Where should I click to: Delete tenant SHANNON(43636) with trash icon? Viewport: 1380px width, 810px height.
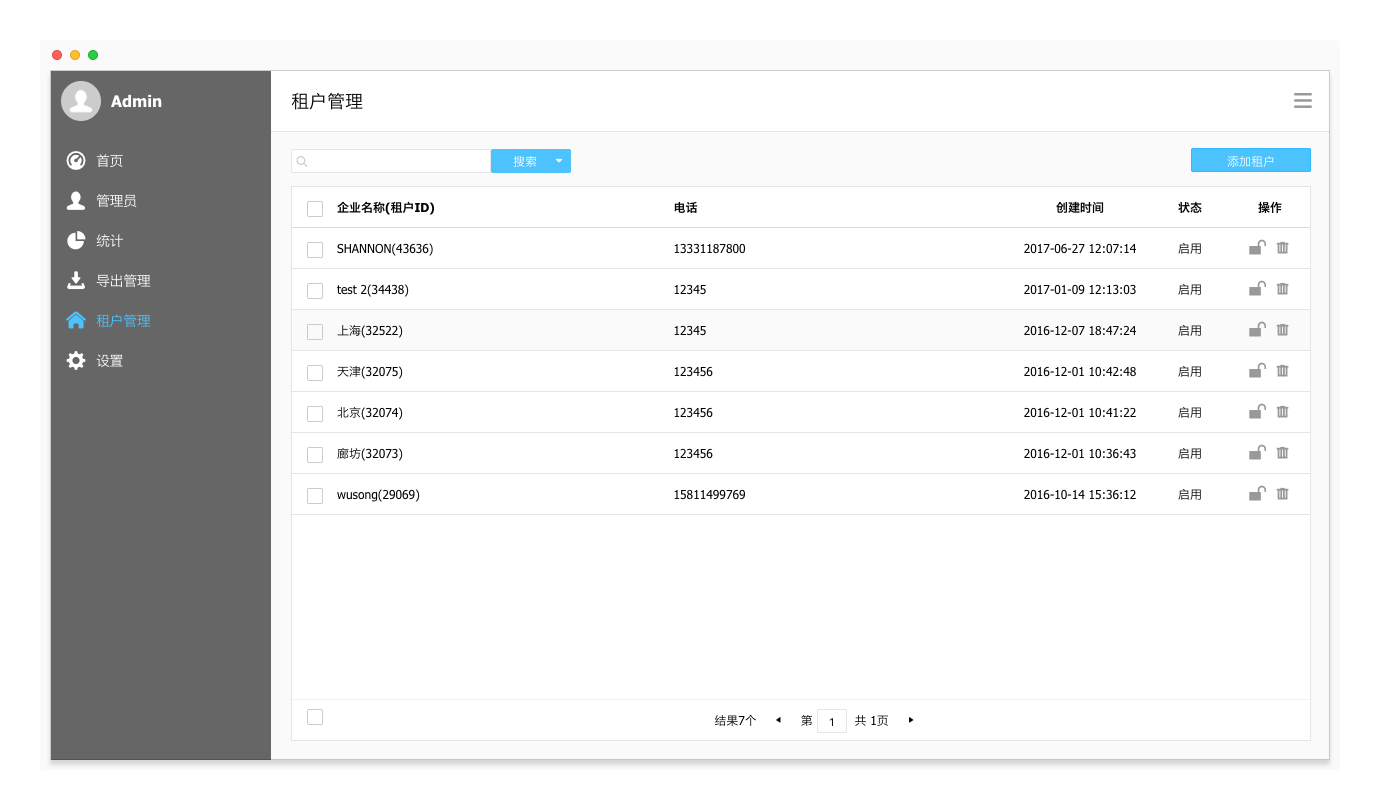[x=1283, y=247]
